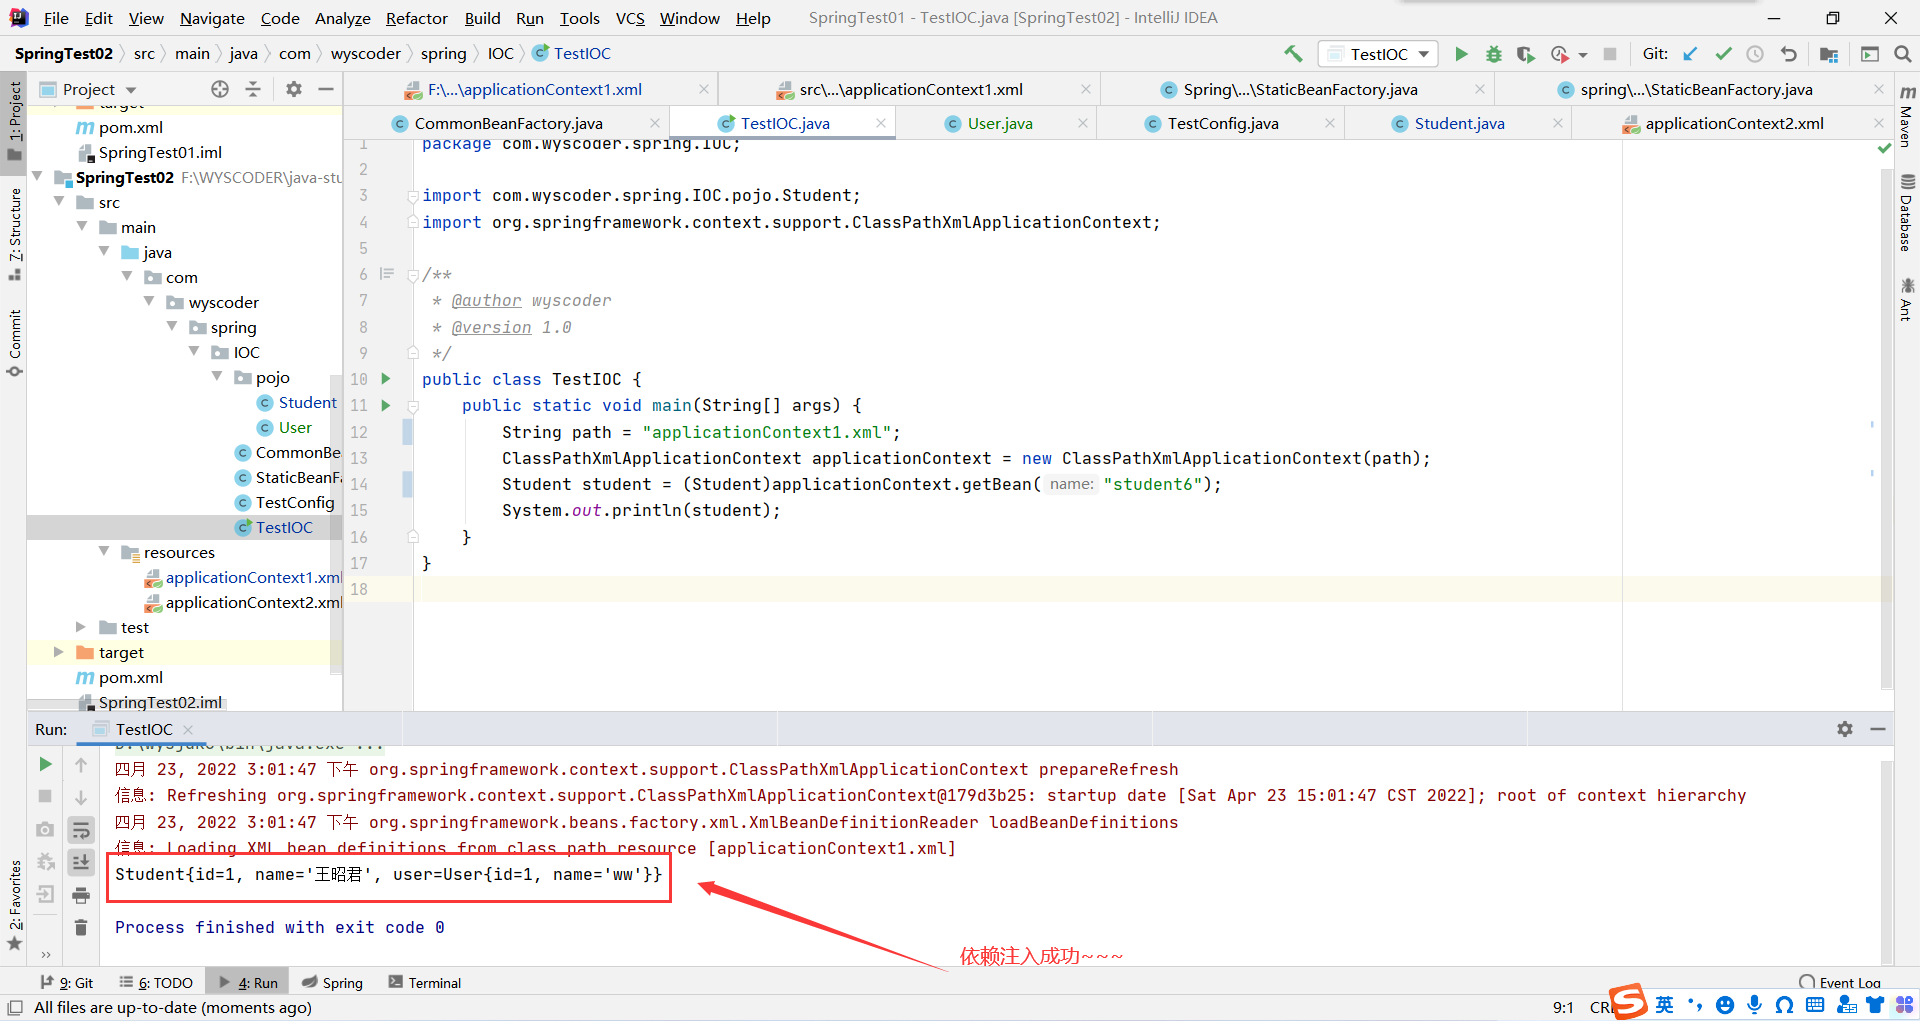Collapse the IOC package node

click(194, 352)
